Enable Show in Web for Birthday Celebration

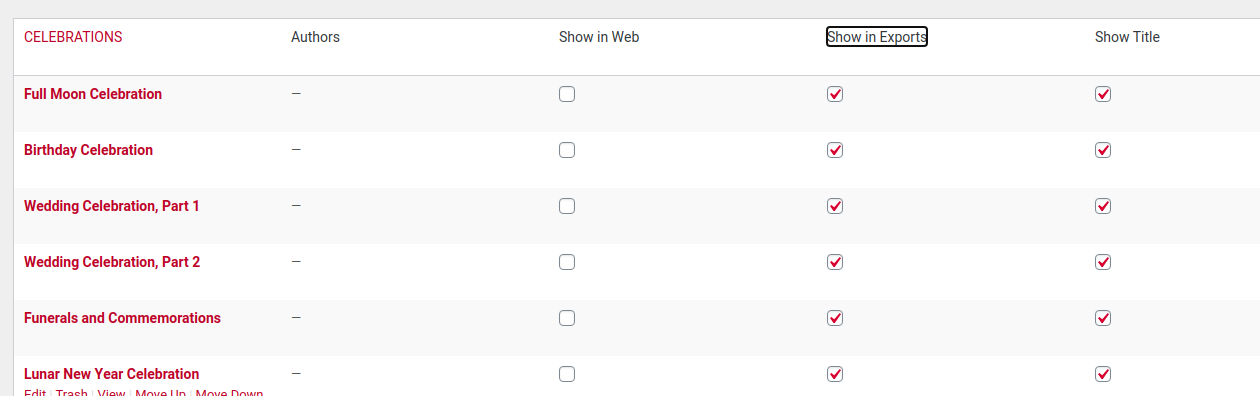[567, 150]
